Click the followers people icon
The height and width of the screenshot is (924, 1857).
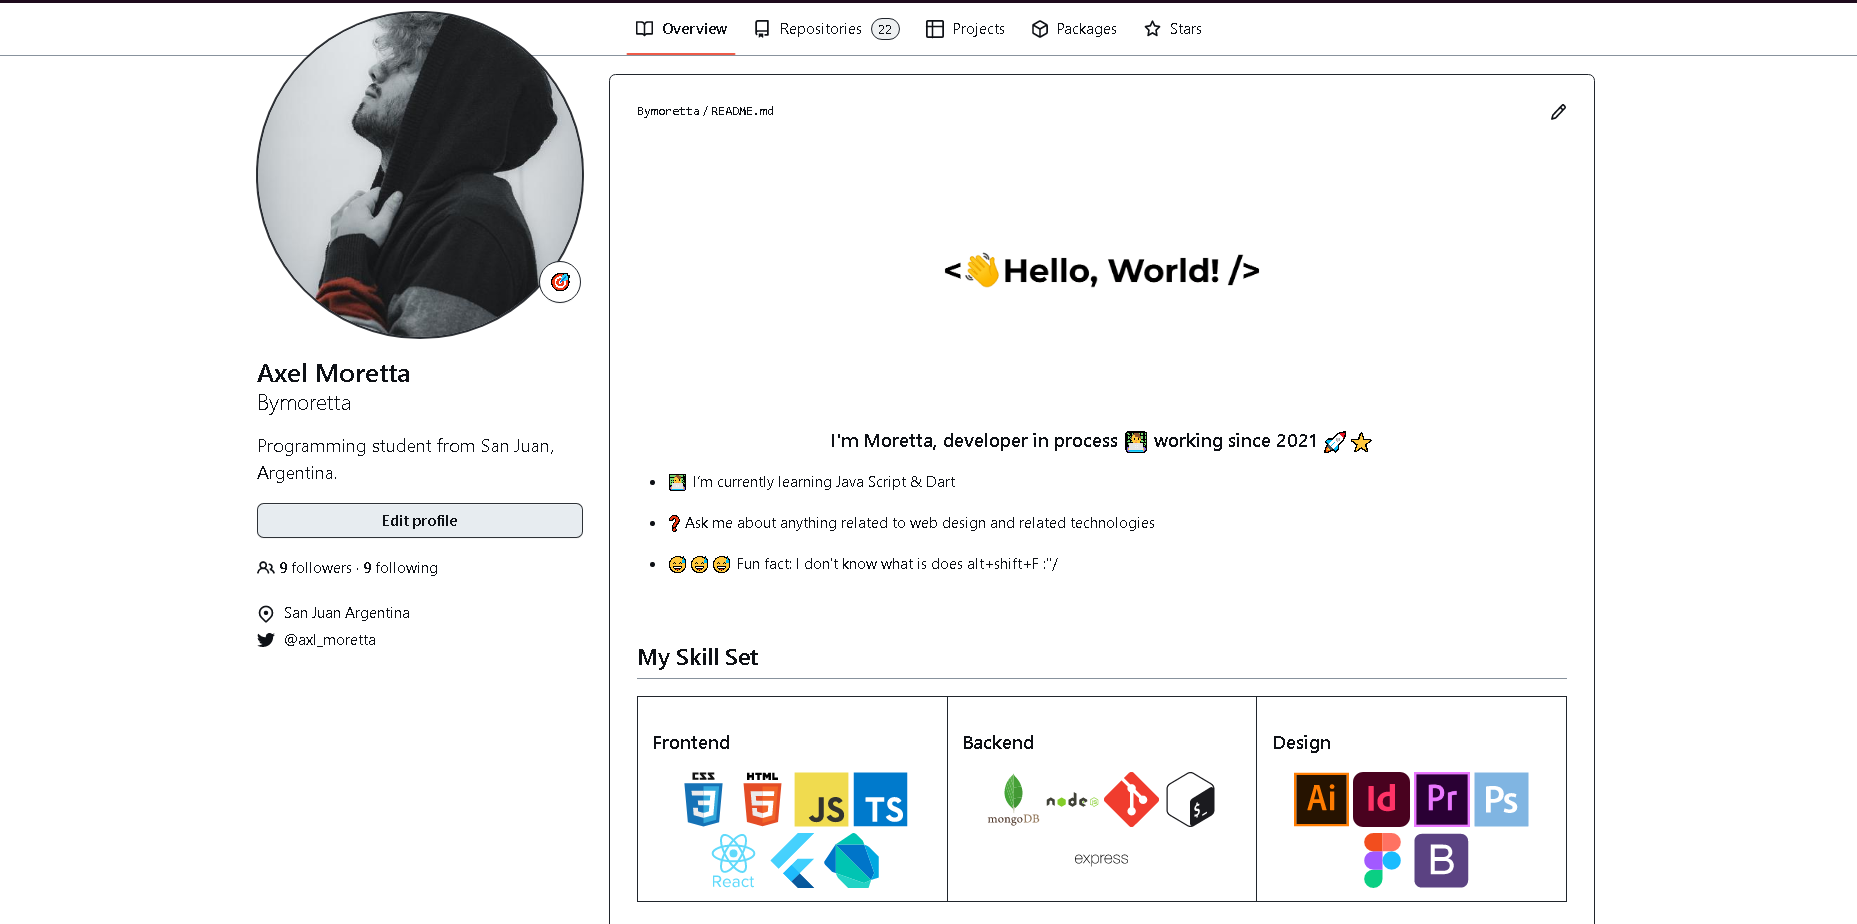[265, 568]
